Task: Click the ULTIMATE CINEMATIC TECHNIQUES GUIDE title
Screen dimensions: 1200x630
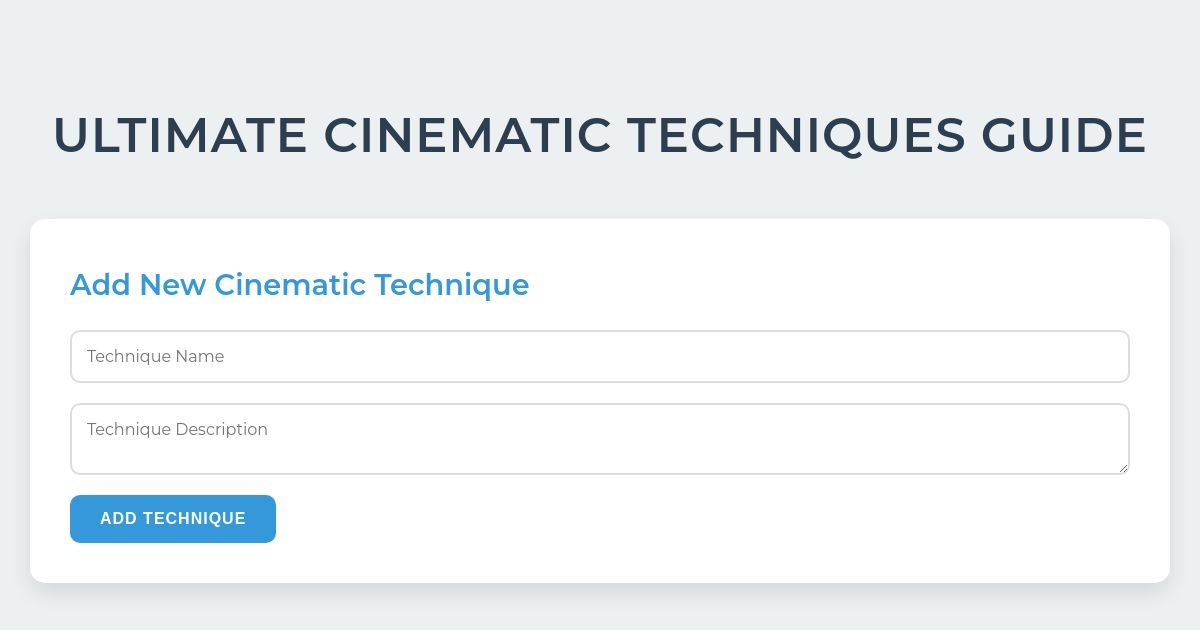Action: pyautogui.click(x=600, y=135)
